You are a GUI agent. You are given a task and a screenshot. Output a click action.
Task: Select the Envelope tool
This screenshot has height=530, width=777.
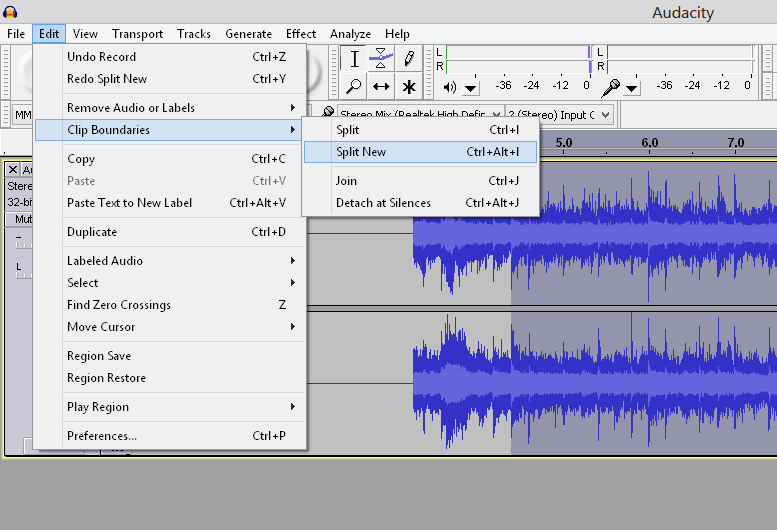[381, 58]
